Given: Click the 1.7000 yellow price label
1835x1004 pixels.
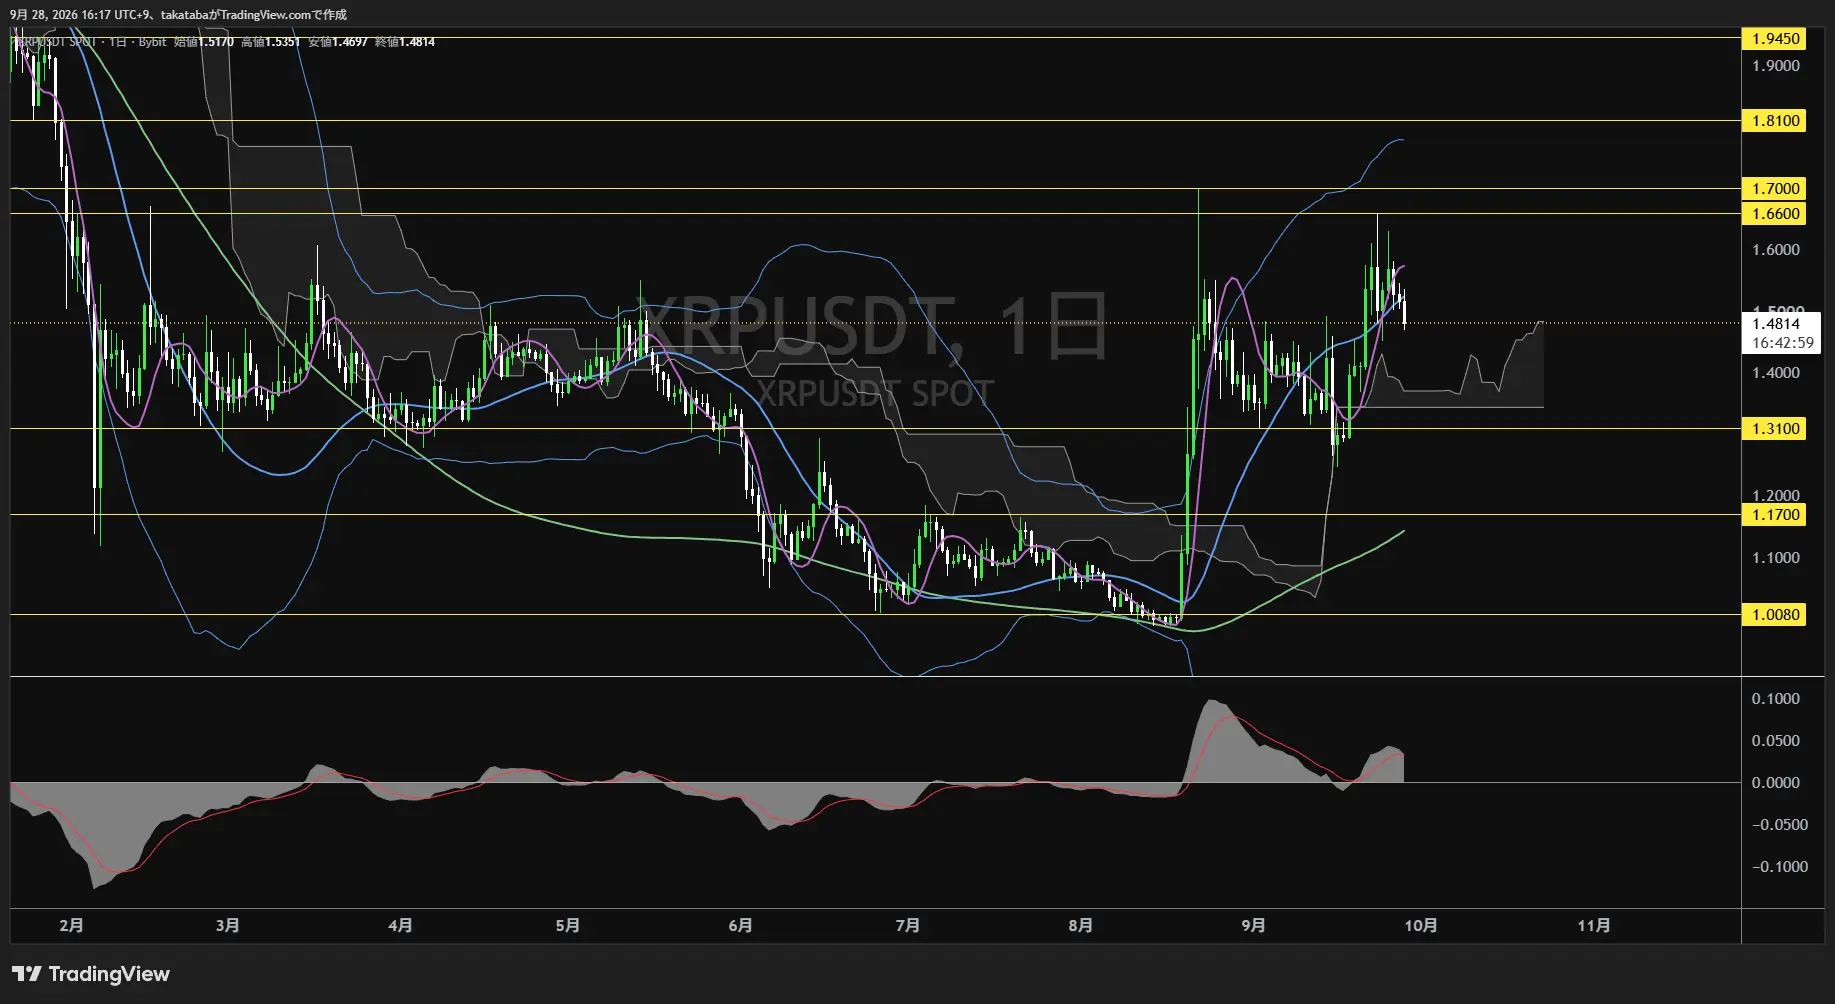Looking at the screenshot, I should tap(1774, 188).
